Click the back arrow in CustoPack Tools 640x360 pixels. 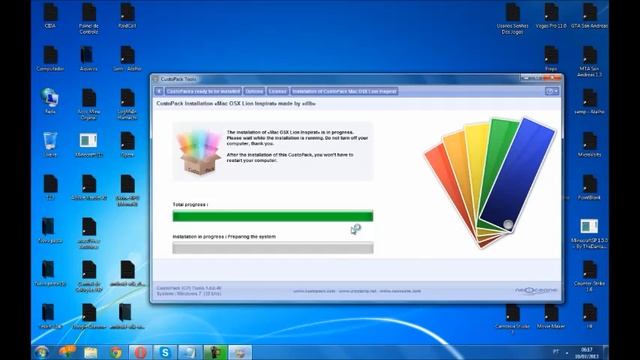point(159,91)
